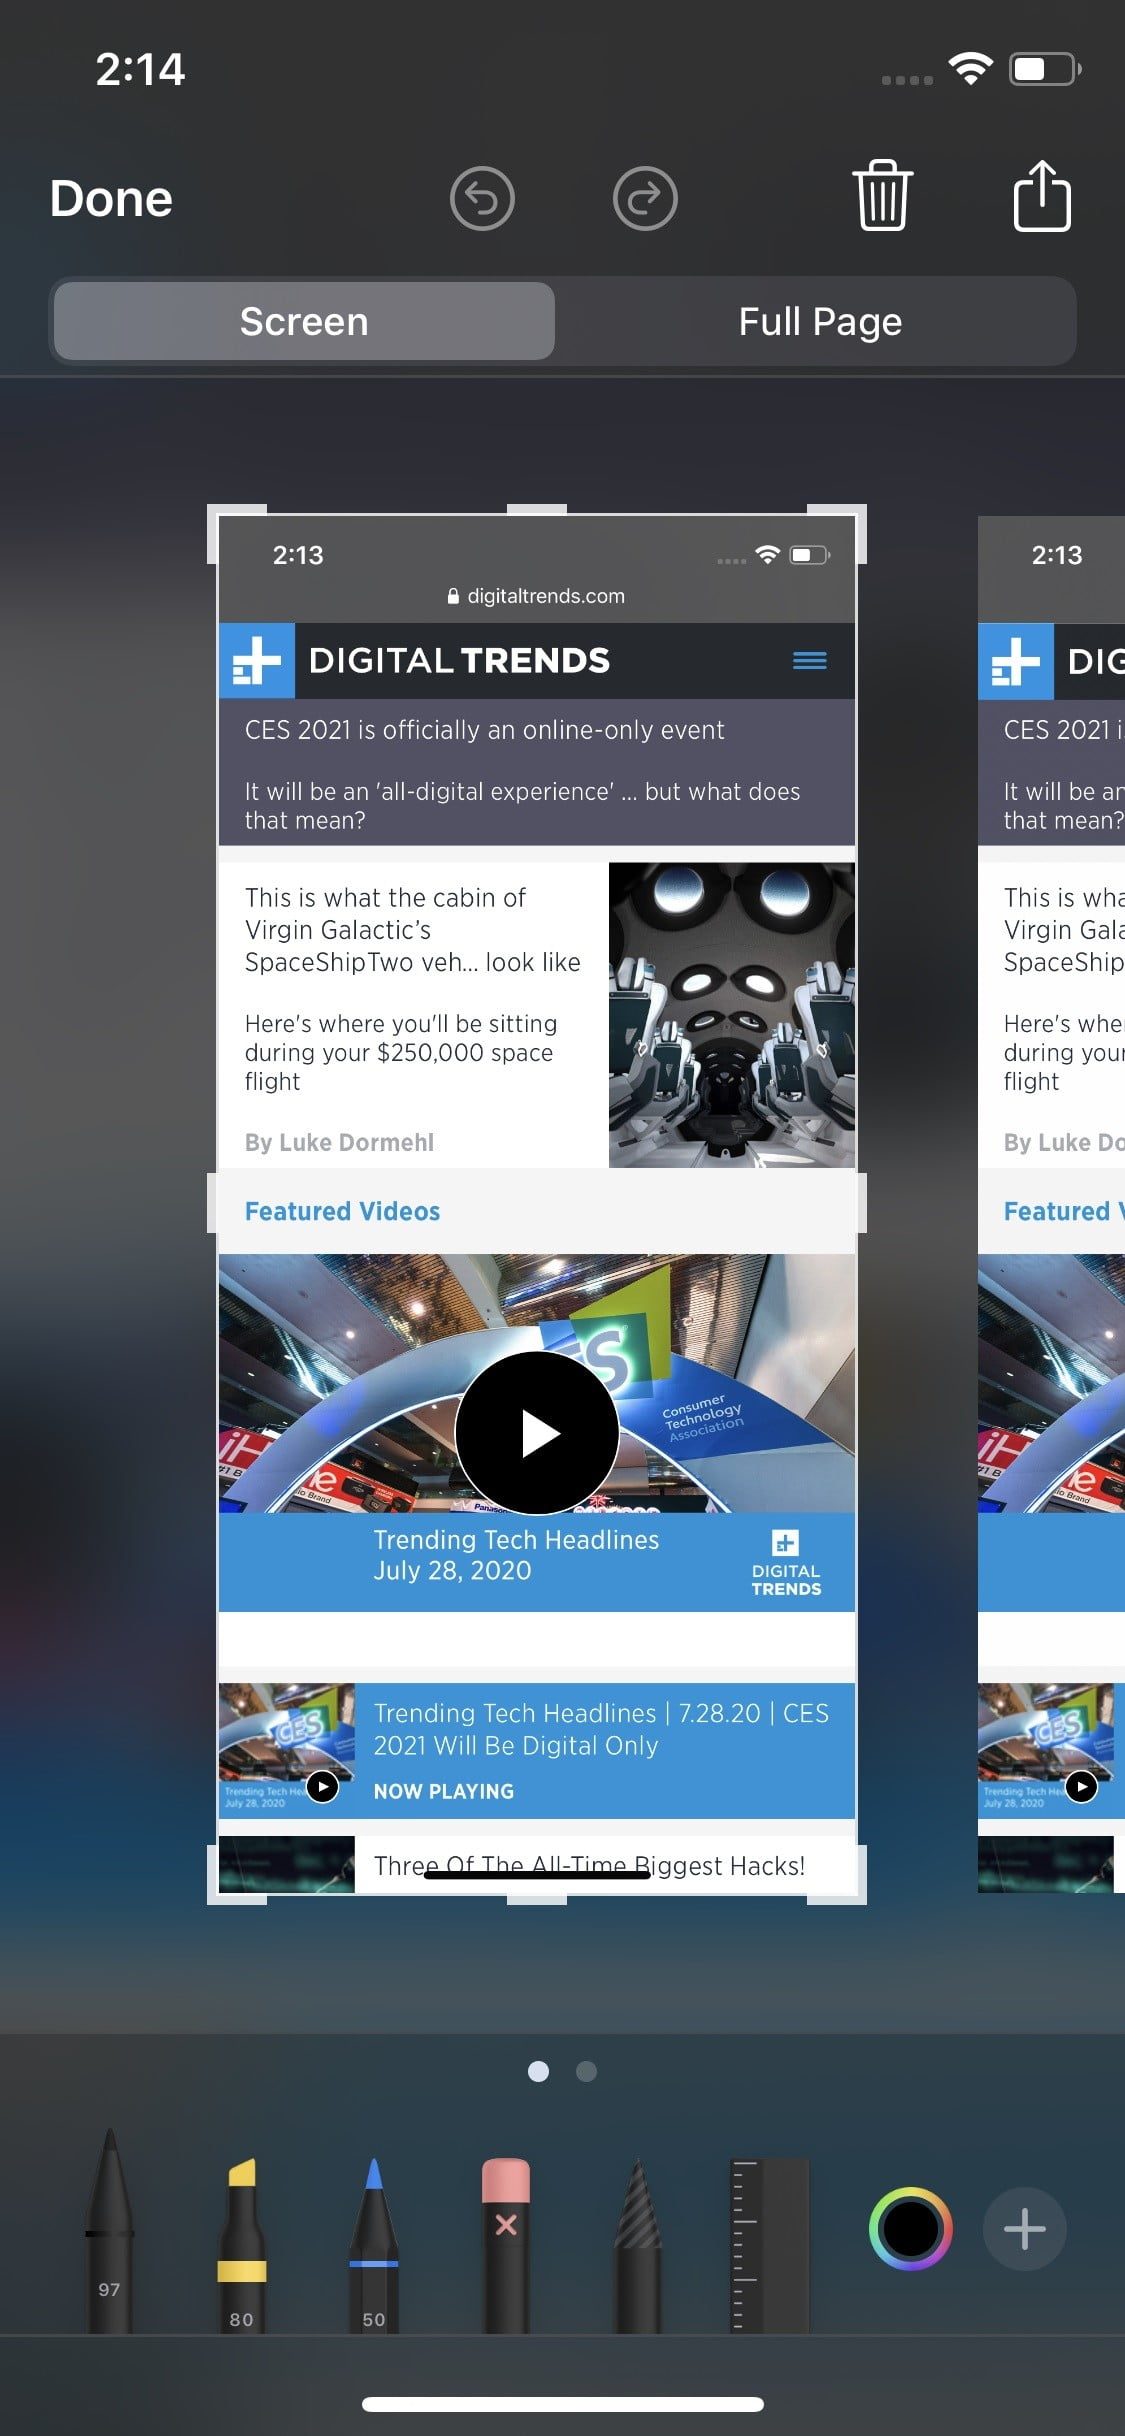Open the Digital Trends hamburger menu
The image size is (1125, 2436).
point(809,661)
